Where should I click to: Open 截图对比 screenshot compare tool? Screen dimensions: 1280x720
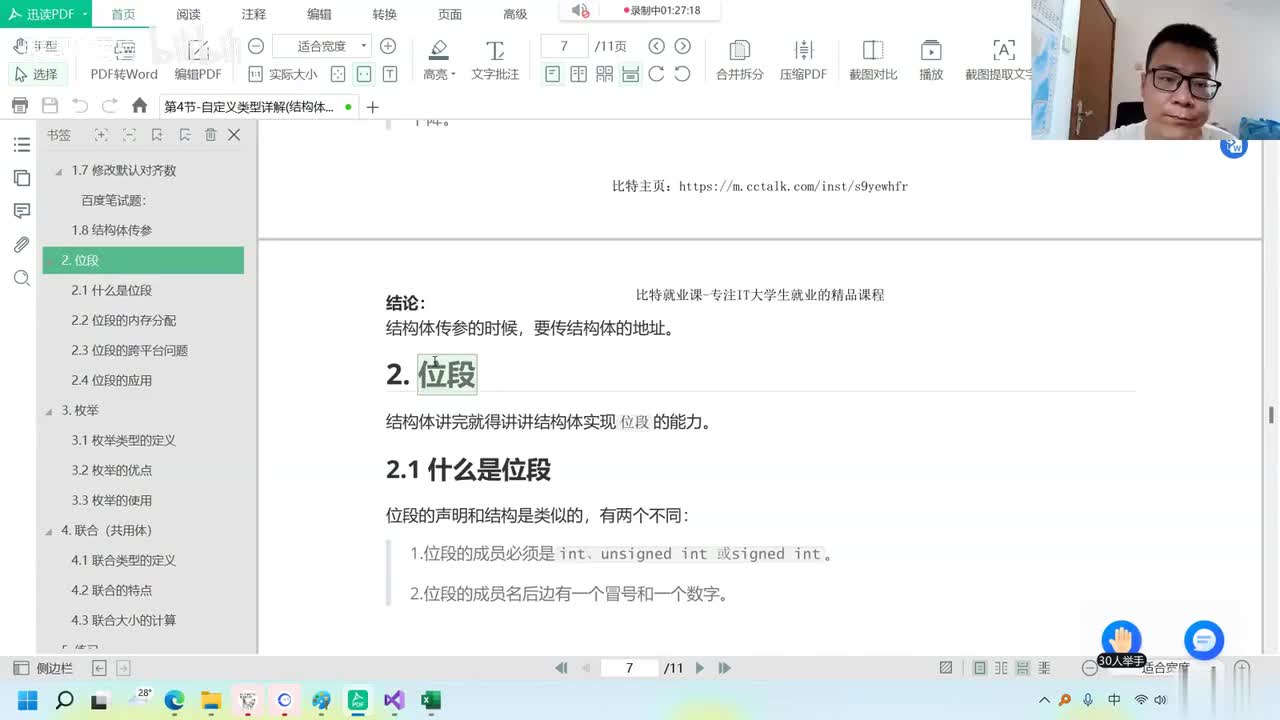873,61
